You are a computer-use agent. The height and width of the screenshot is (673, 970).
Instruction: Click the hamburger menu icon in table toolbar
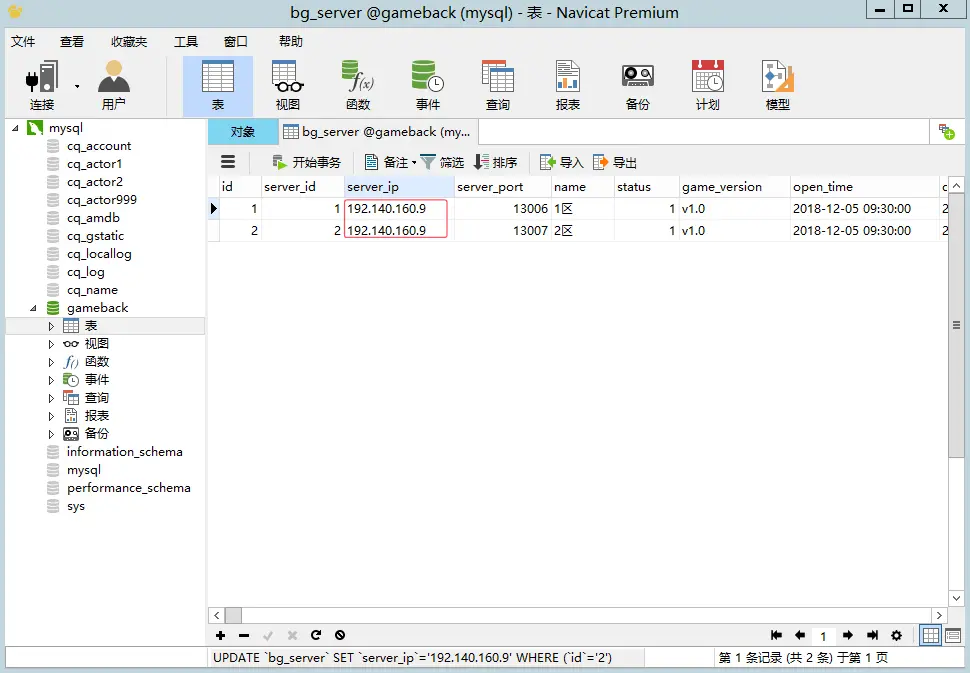(228, 162)
